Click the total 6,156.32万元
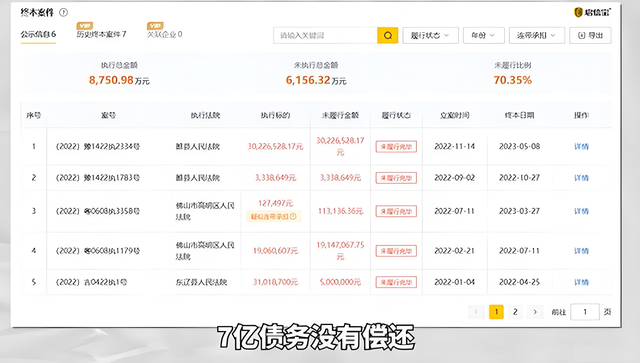This screenshot has width=640, height=363. point(316,80)
